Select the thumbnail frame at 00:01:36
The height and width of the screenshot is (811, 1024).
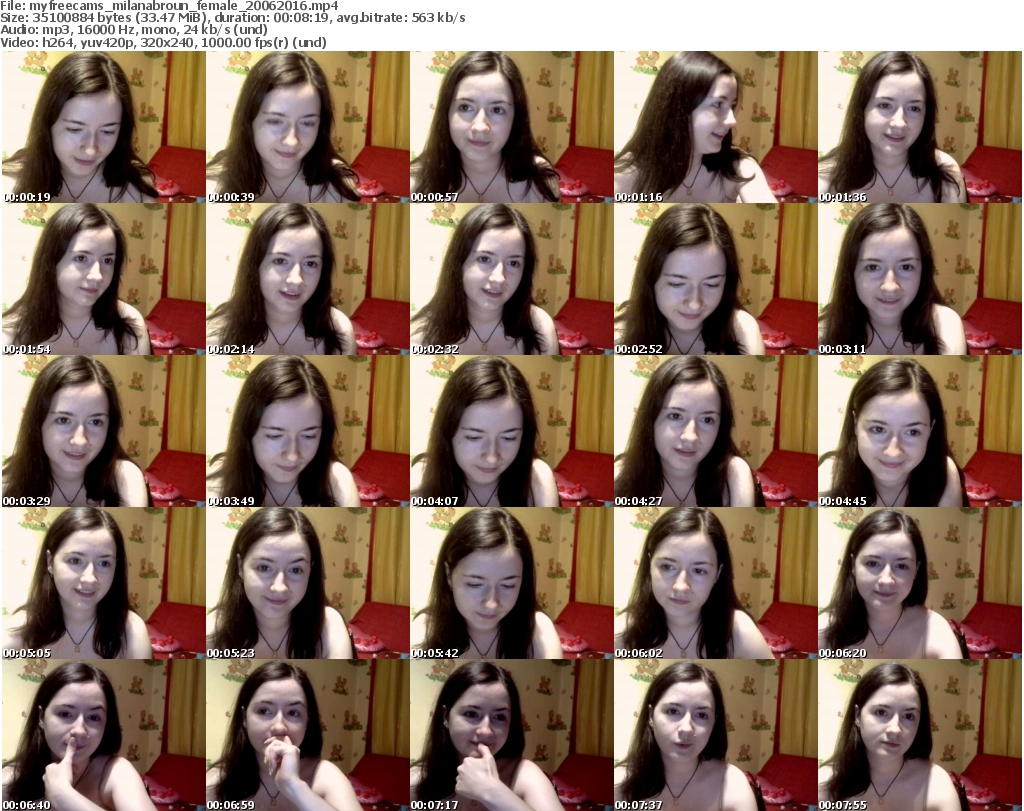[x=920, y=127]
